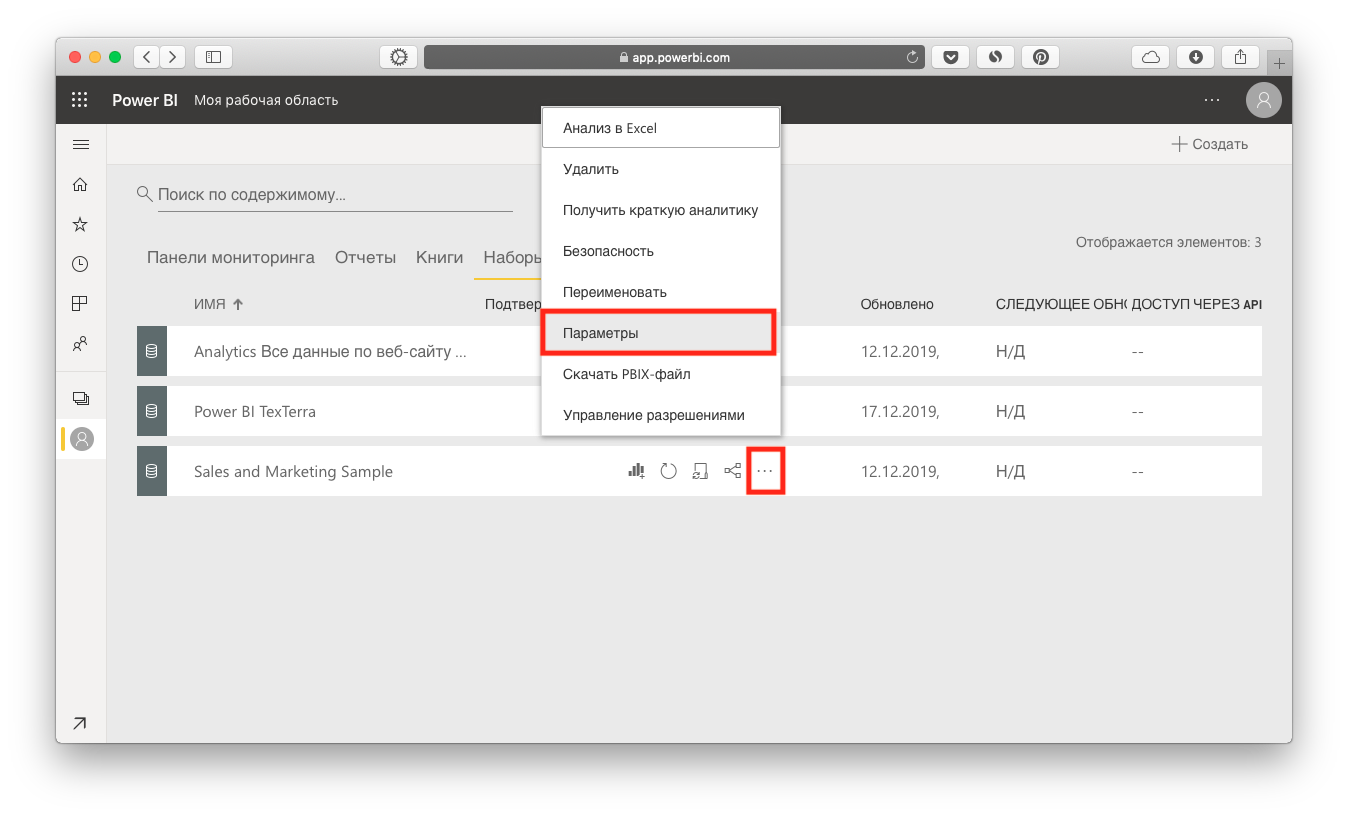Open Safari share button
This screenshot has height=817, width=1348.
pos(1241,57)
